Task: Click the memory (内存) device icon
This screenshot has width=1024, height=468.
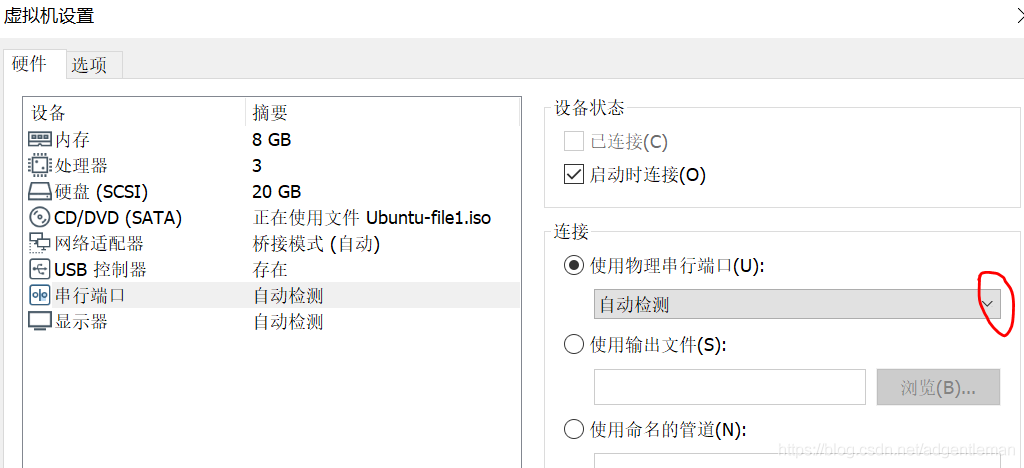Action: 40,140
